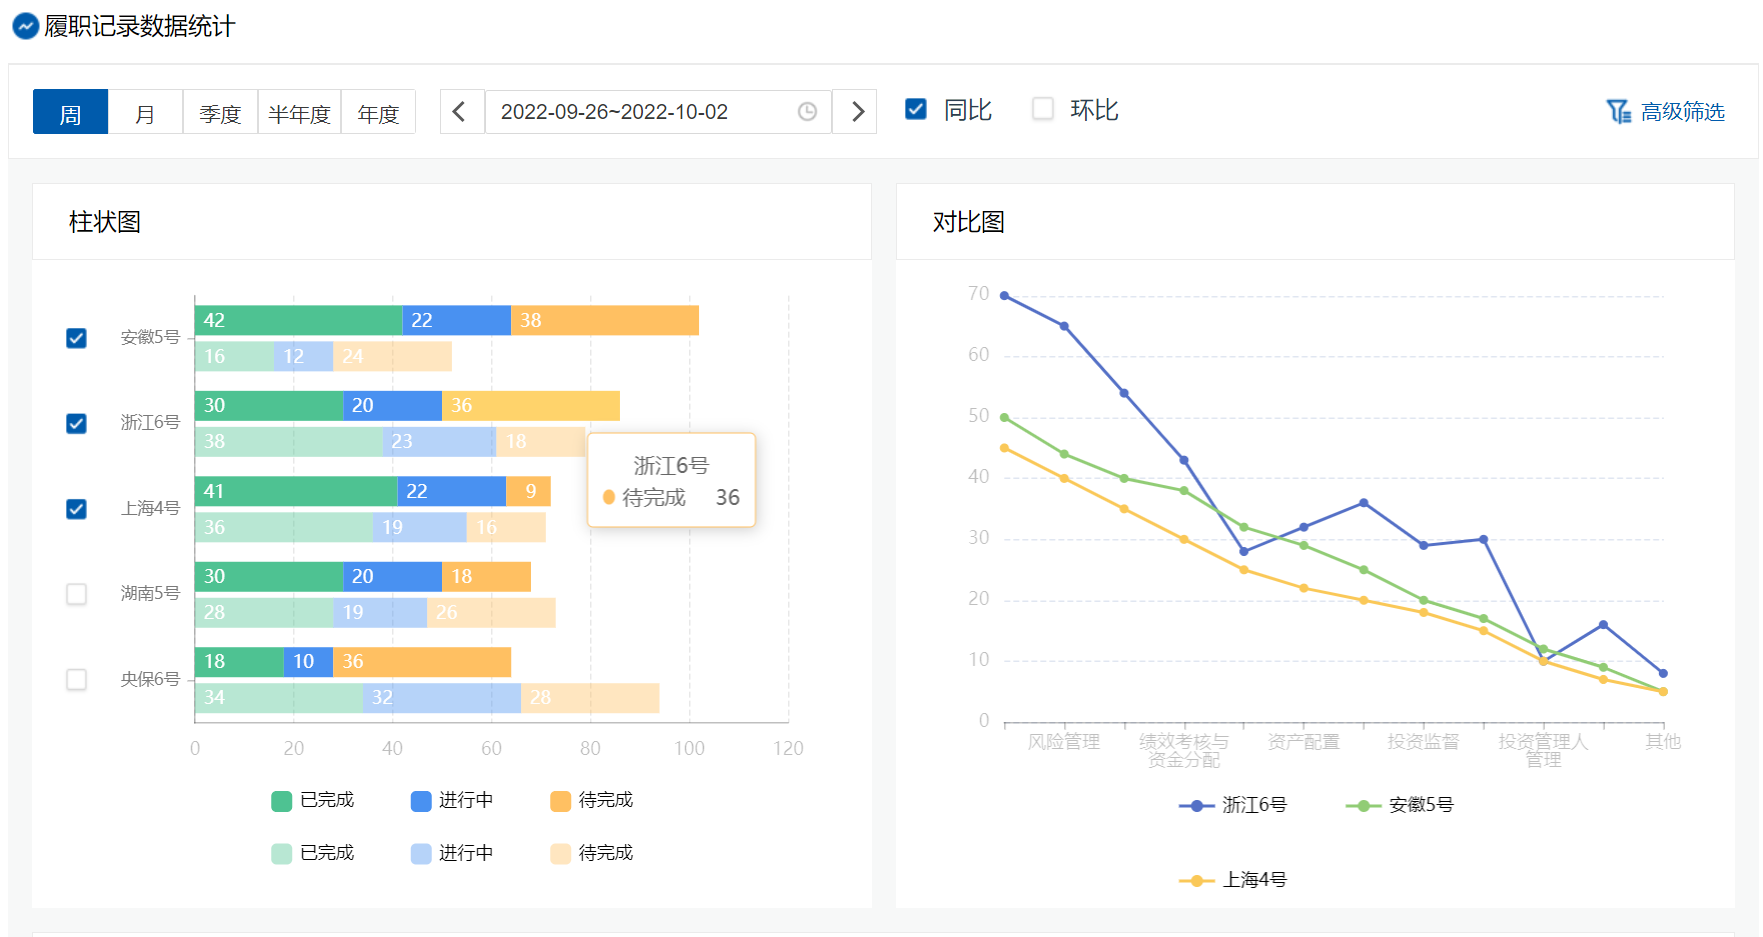Toggle the dark orange 待完成 legend
Viewport: 1763px width, 937px height.
tap(592, 800)
